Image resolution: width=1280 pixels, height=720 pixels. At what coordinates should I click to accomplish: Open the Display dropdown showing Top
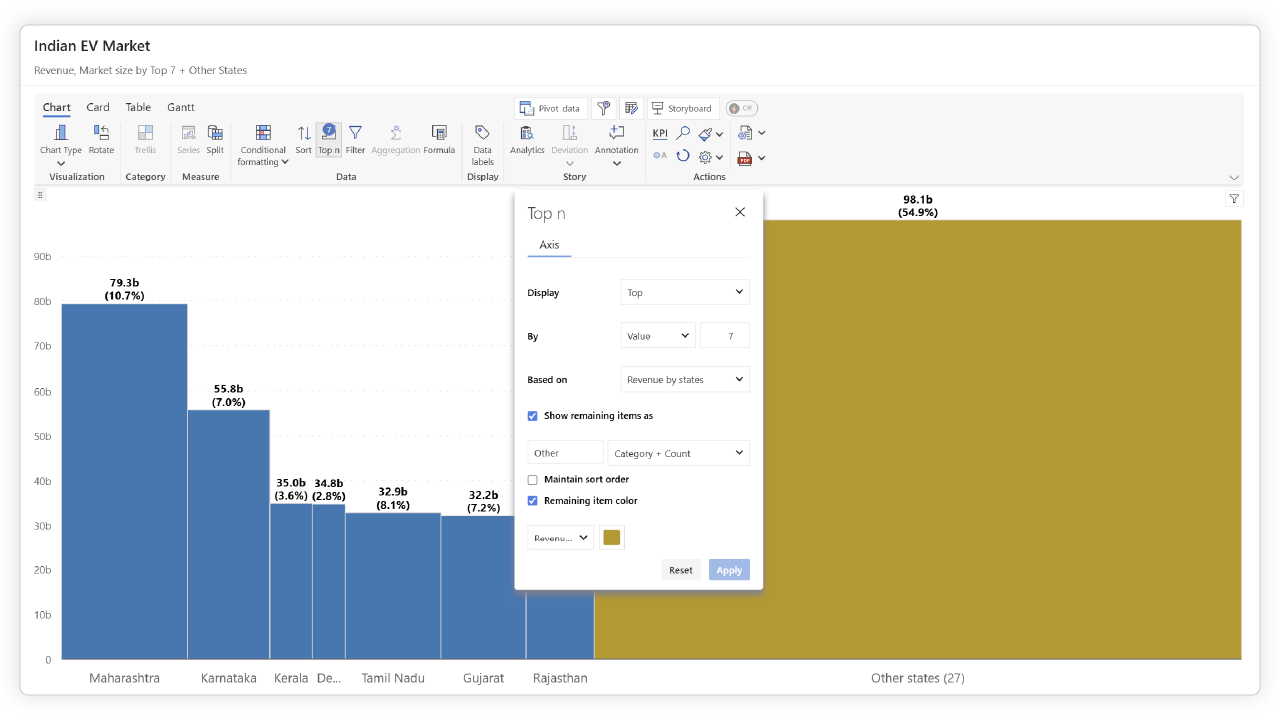click(685, 293)
